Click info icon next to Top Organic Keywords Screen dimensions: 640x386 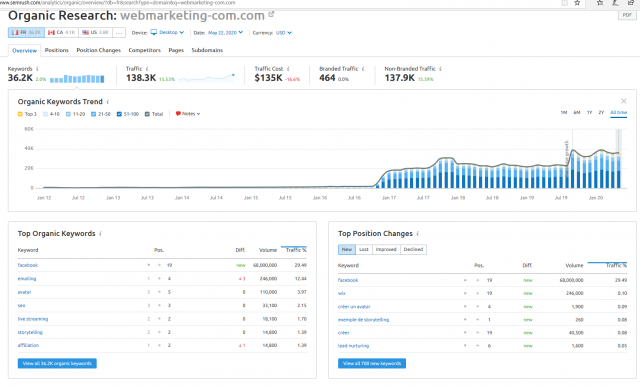pos(100,233)
